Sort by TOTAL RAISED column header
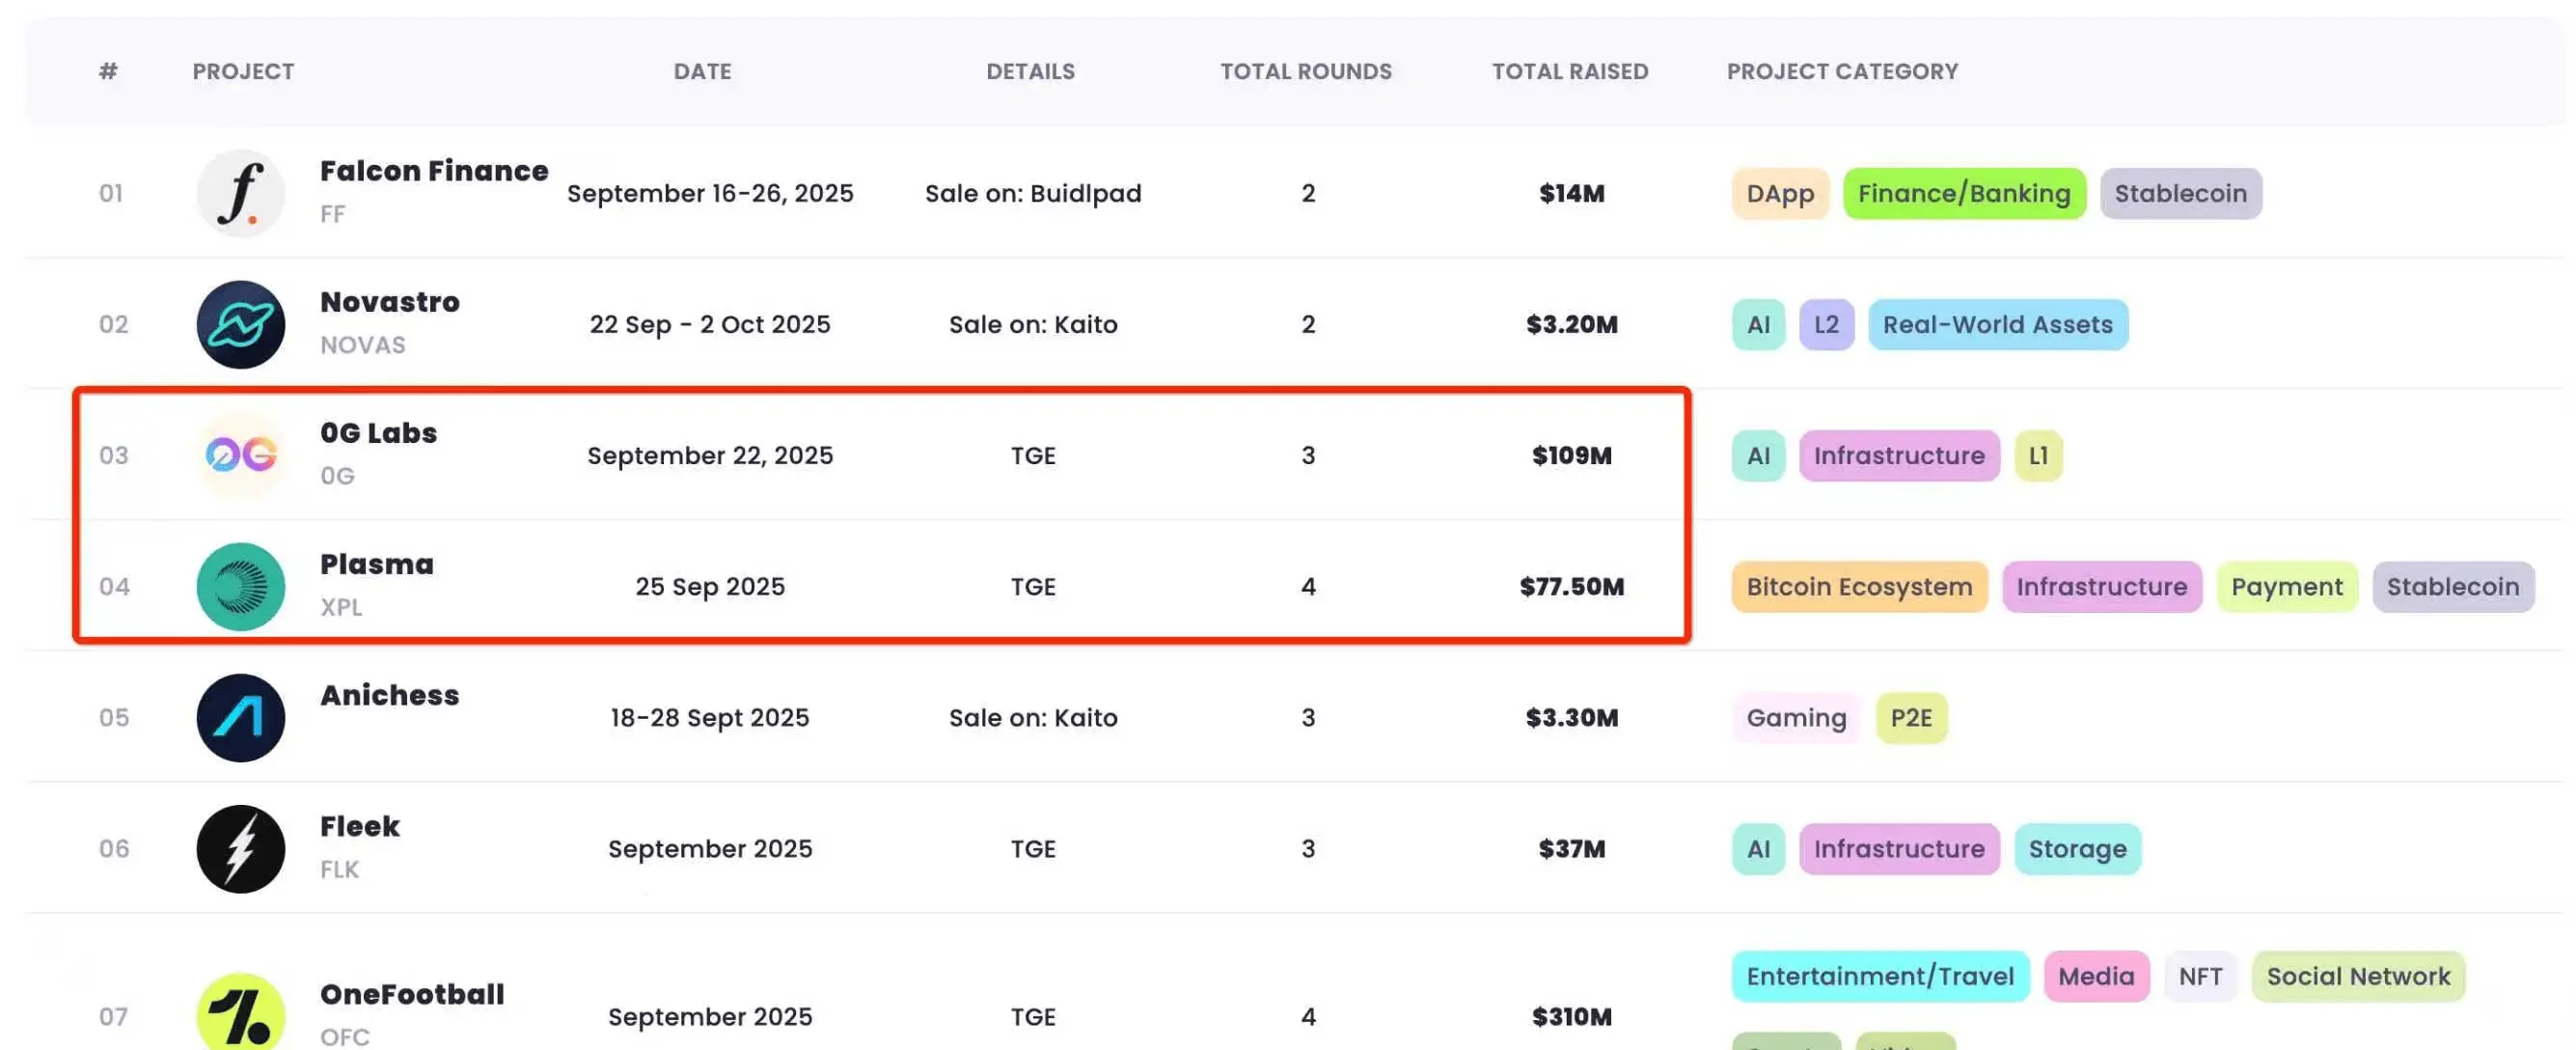This screenshot has width=2576, height=1050. click(x=1570, y=71)
